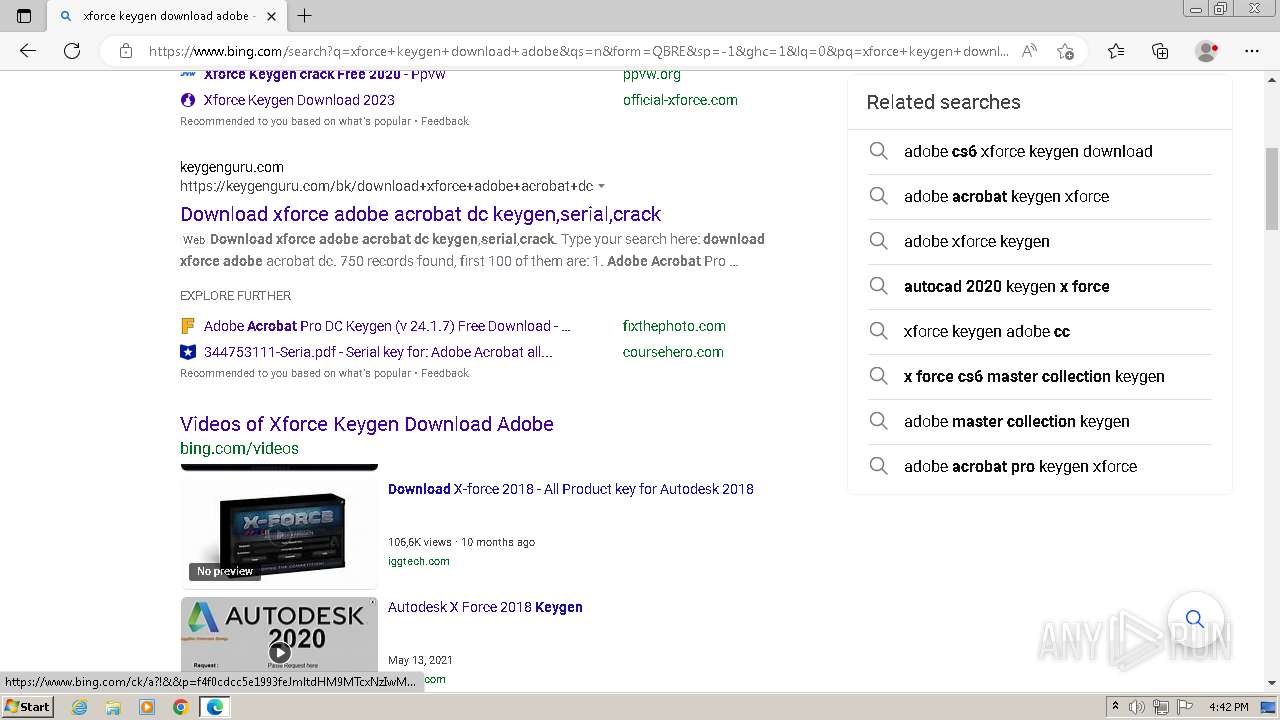Click search icon for adobe cs6 xforce keygen download

pos(878,151)
